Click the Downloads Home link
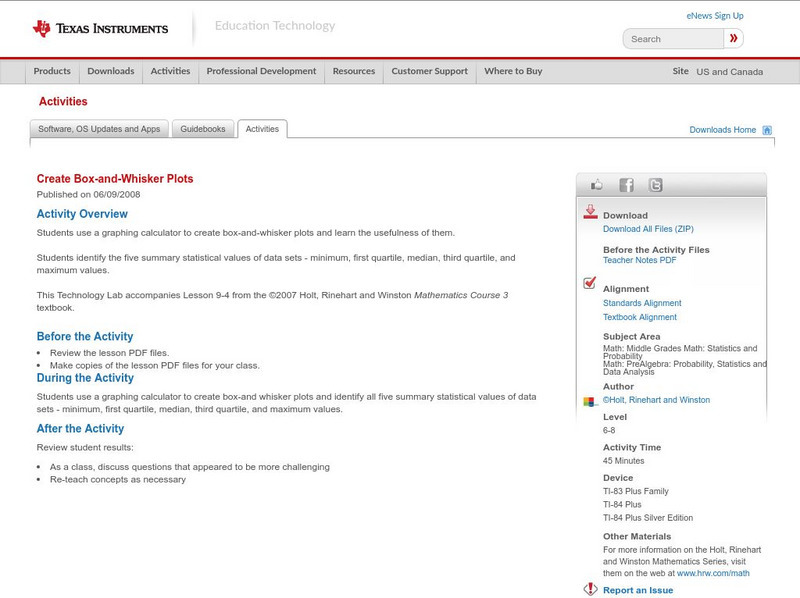800x598 pixels. 722,130
